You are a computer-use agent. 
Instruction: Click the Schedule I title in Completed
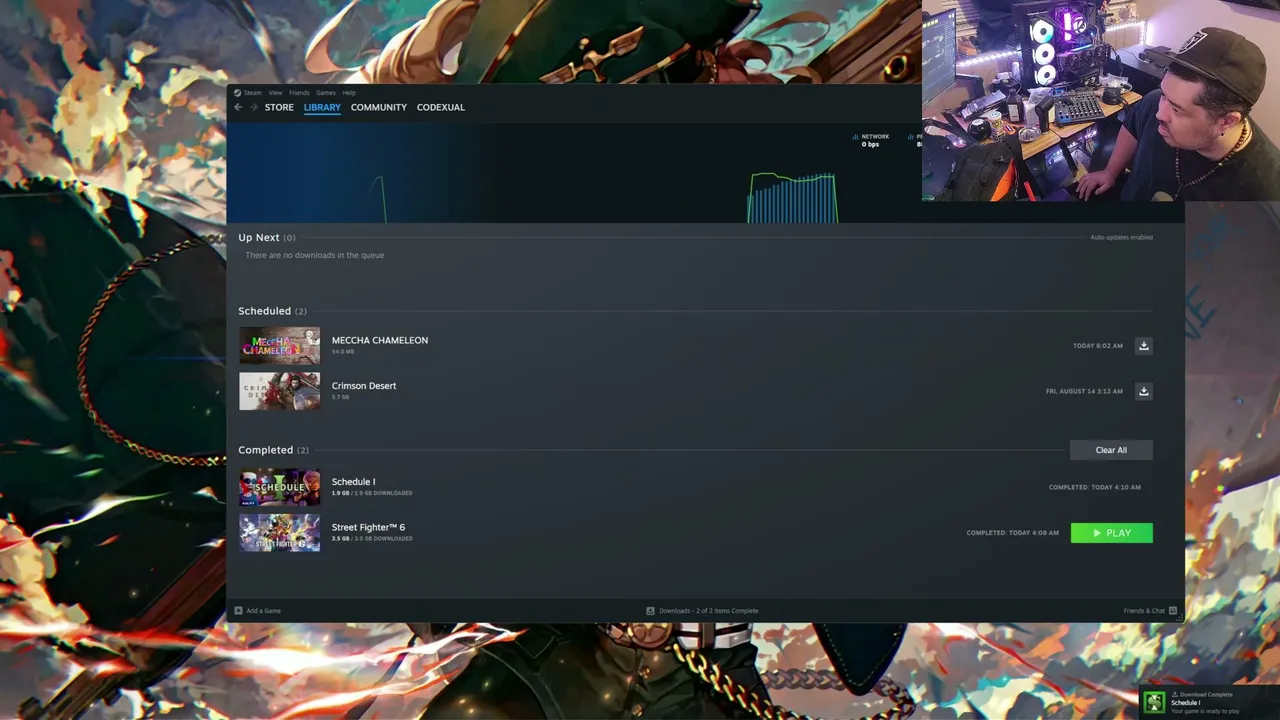point(353,482)
